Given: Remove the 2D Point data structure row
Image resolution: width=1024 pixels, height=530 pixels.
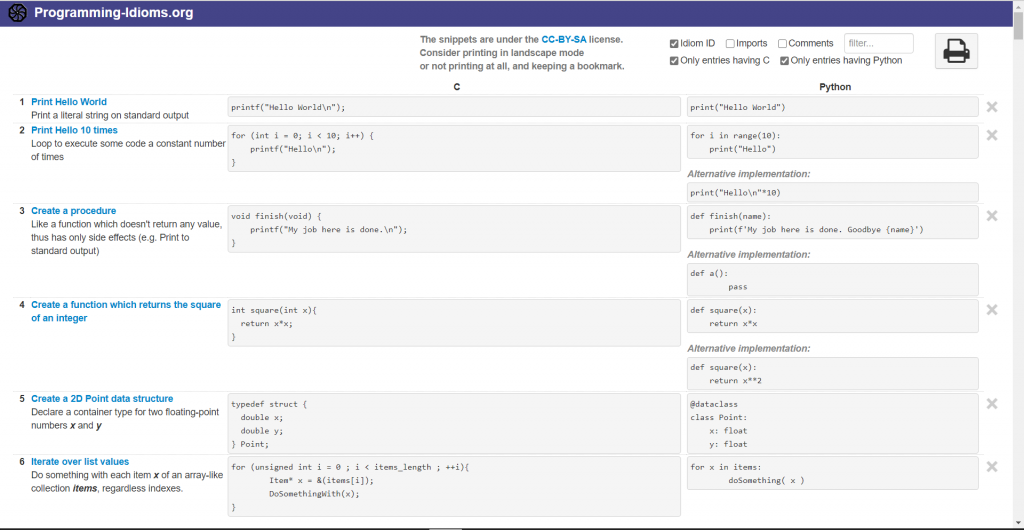Looking at the screenshot, I should [x=992, y=404].
